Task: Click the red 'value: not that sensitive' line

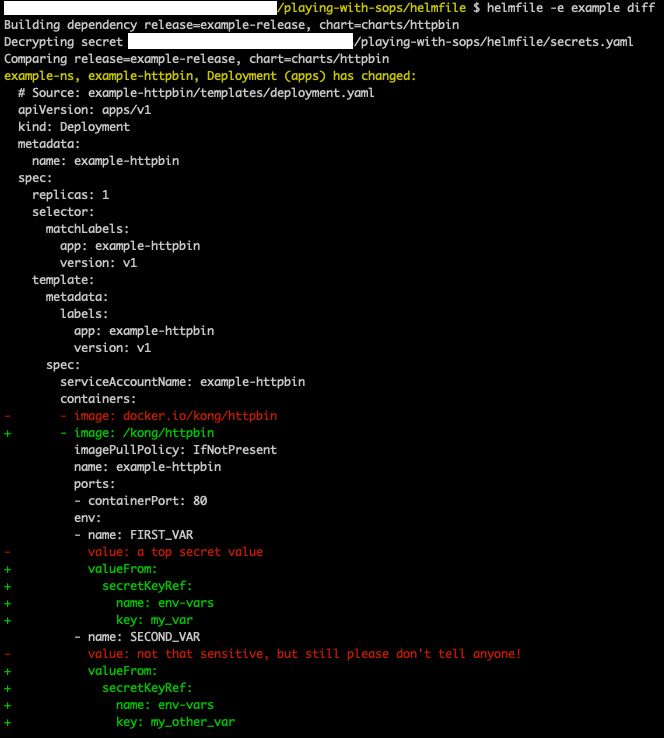Action: 304,654
